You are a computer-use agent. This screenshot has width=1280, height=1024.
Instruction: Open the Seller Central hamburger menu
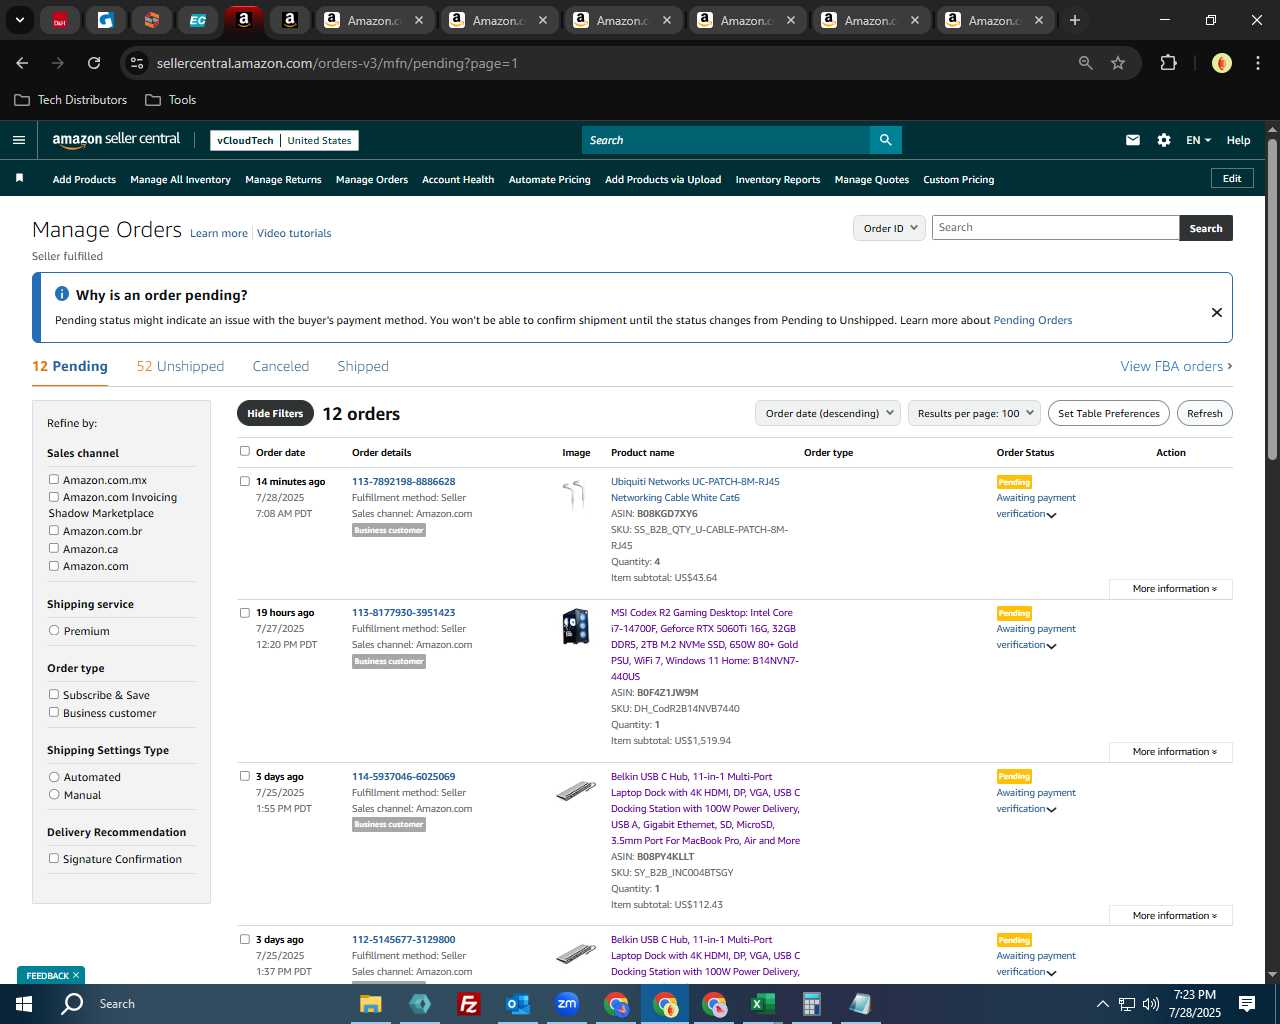18,140
